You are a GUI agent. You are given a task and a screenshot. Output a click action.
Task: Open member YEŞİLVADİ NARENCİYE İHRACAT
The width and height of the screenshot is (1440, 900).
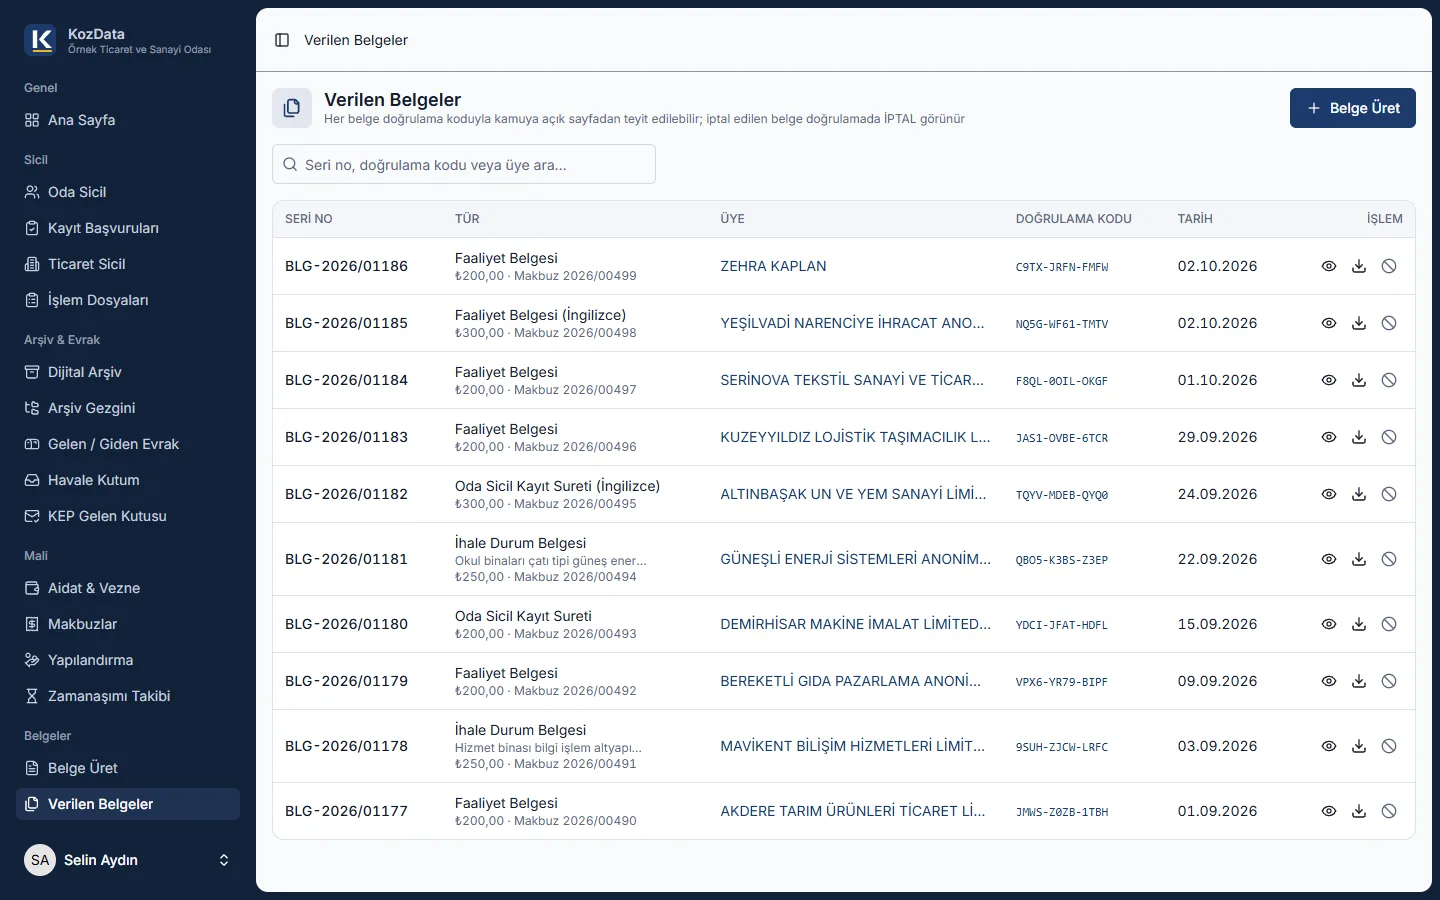[x=852, y=323]
